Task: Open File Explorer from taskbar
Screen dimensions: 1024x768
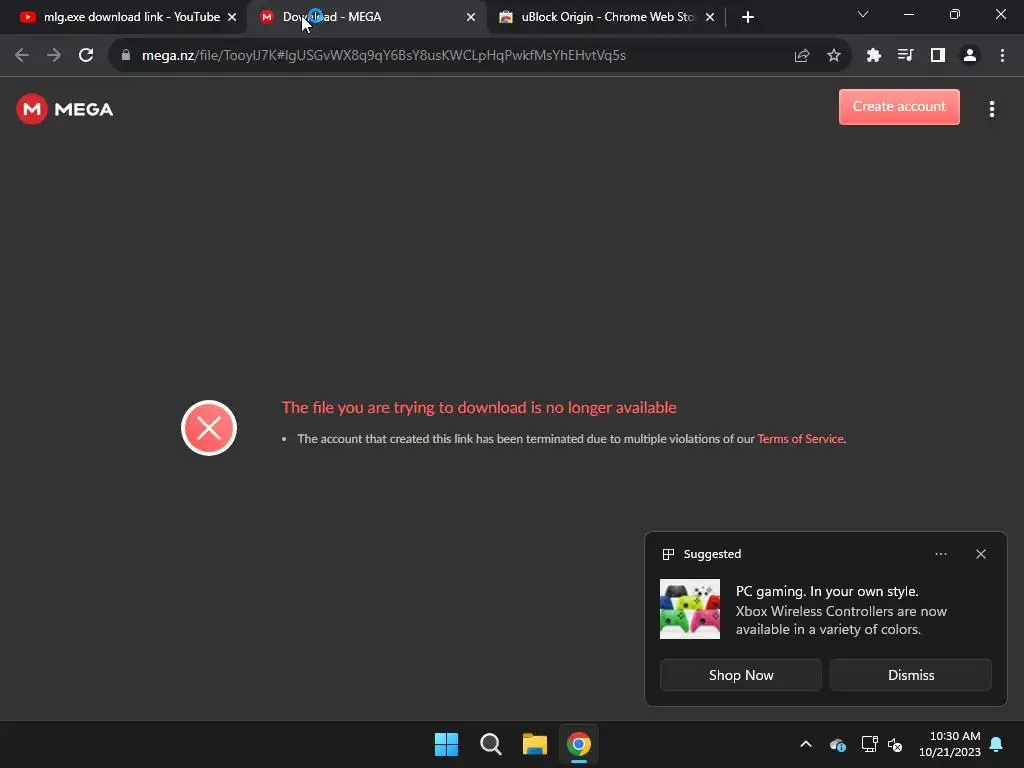Action: [x=534, y=744]
